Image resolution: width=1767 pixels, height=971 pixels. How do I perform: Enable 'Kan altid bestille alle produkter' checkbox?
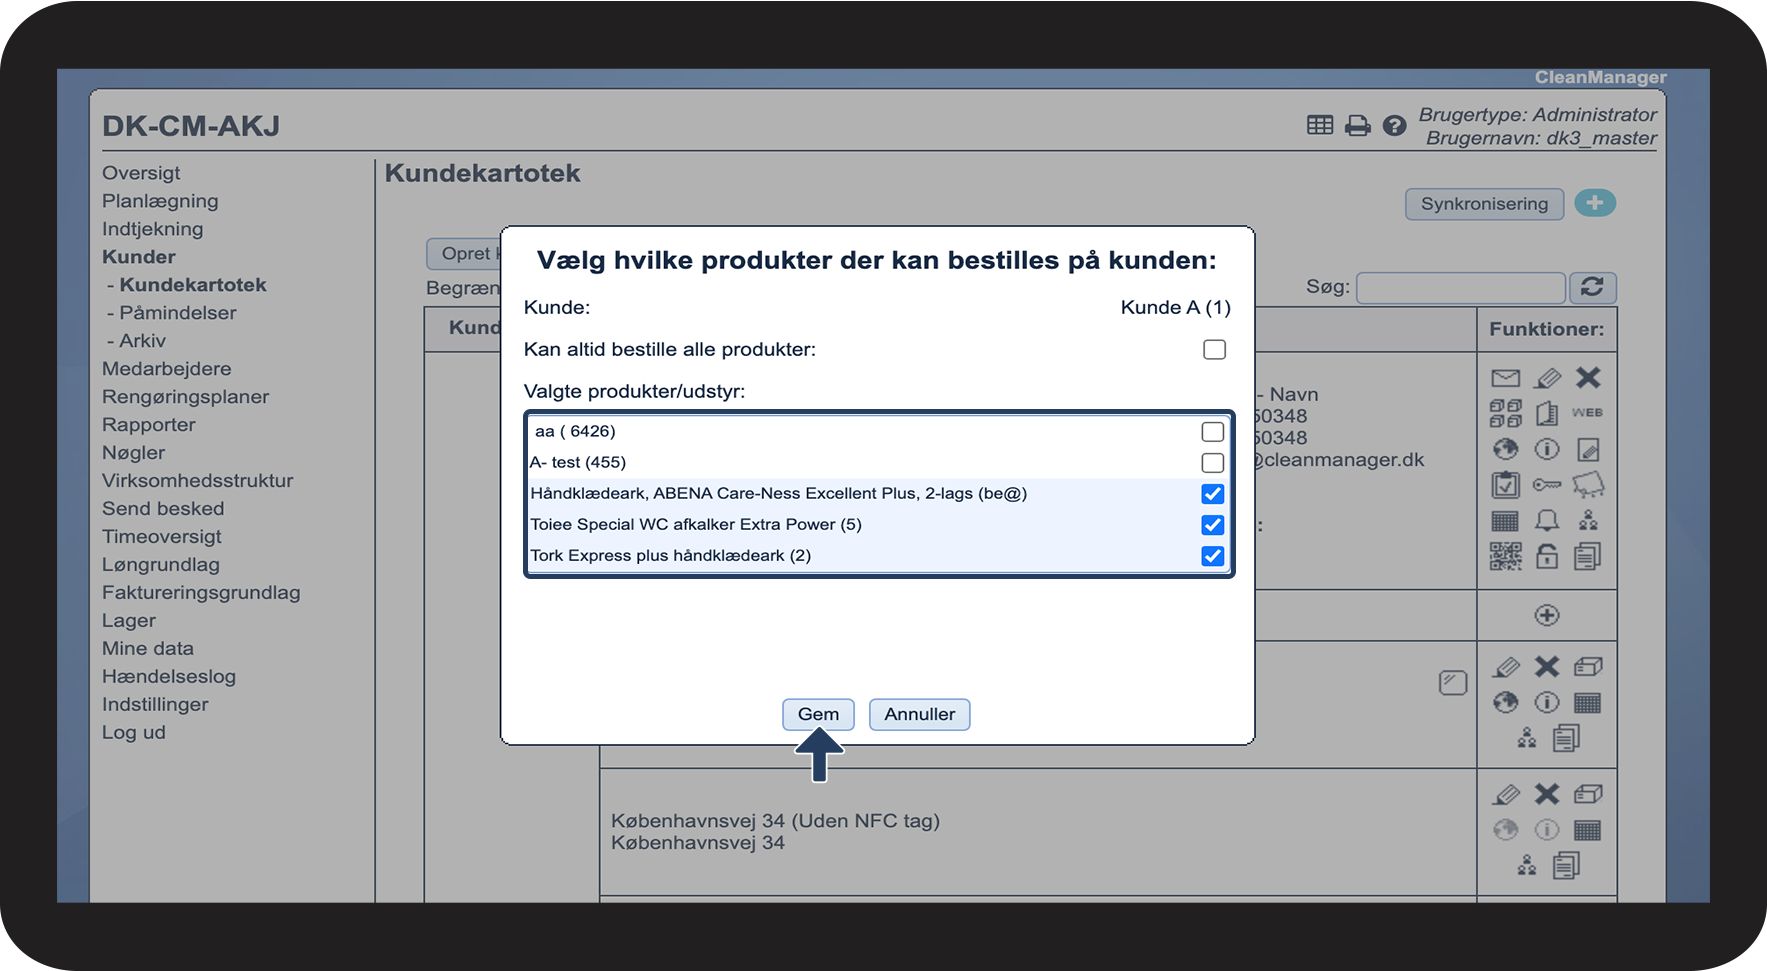coord(1214,349)
